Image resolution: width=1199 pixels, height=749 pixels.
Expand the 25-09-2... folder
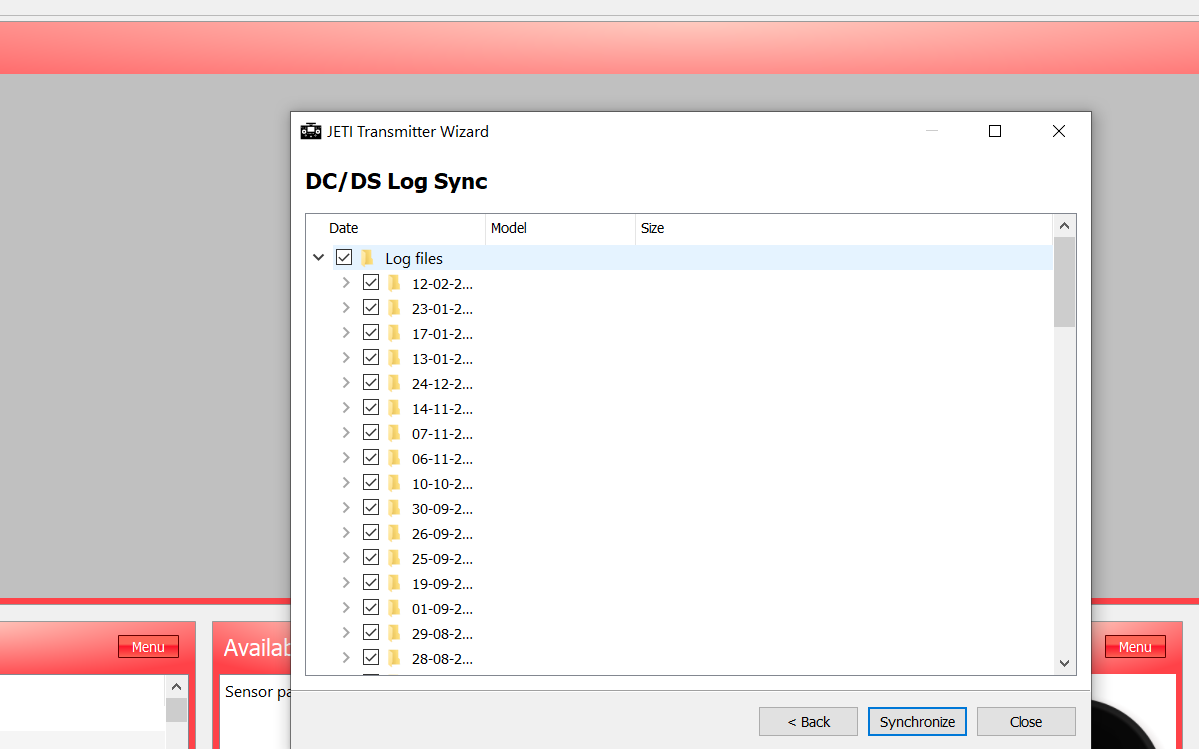(346, 558)
